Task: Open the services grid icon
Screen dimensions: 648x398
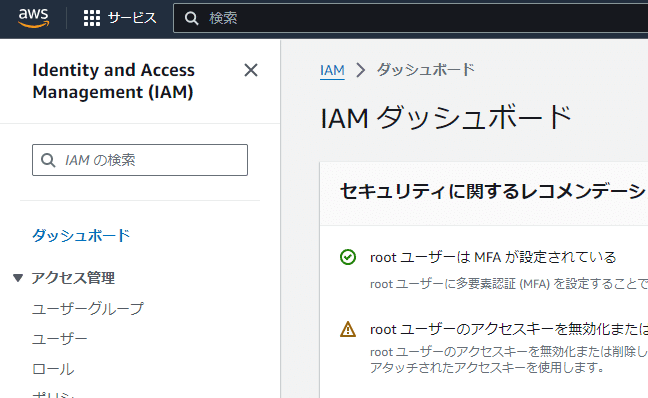Action: [92, 18]
